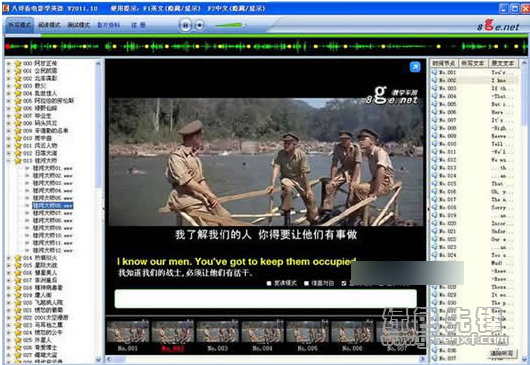The height and width of the screenshot is (365, 530).
Task: Click the 原文文本 column header
Action: (503, 63)
